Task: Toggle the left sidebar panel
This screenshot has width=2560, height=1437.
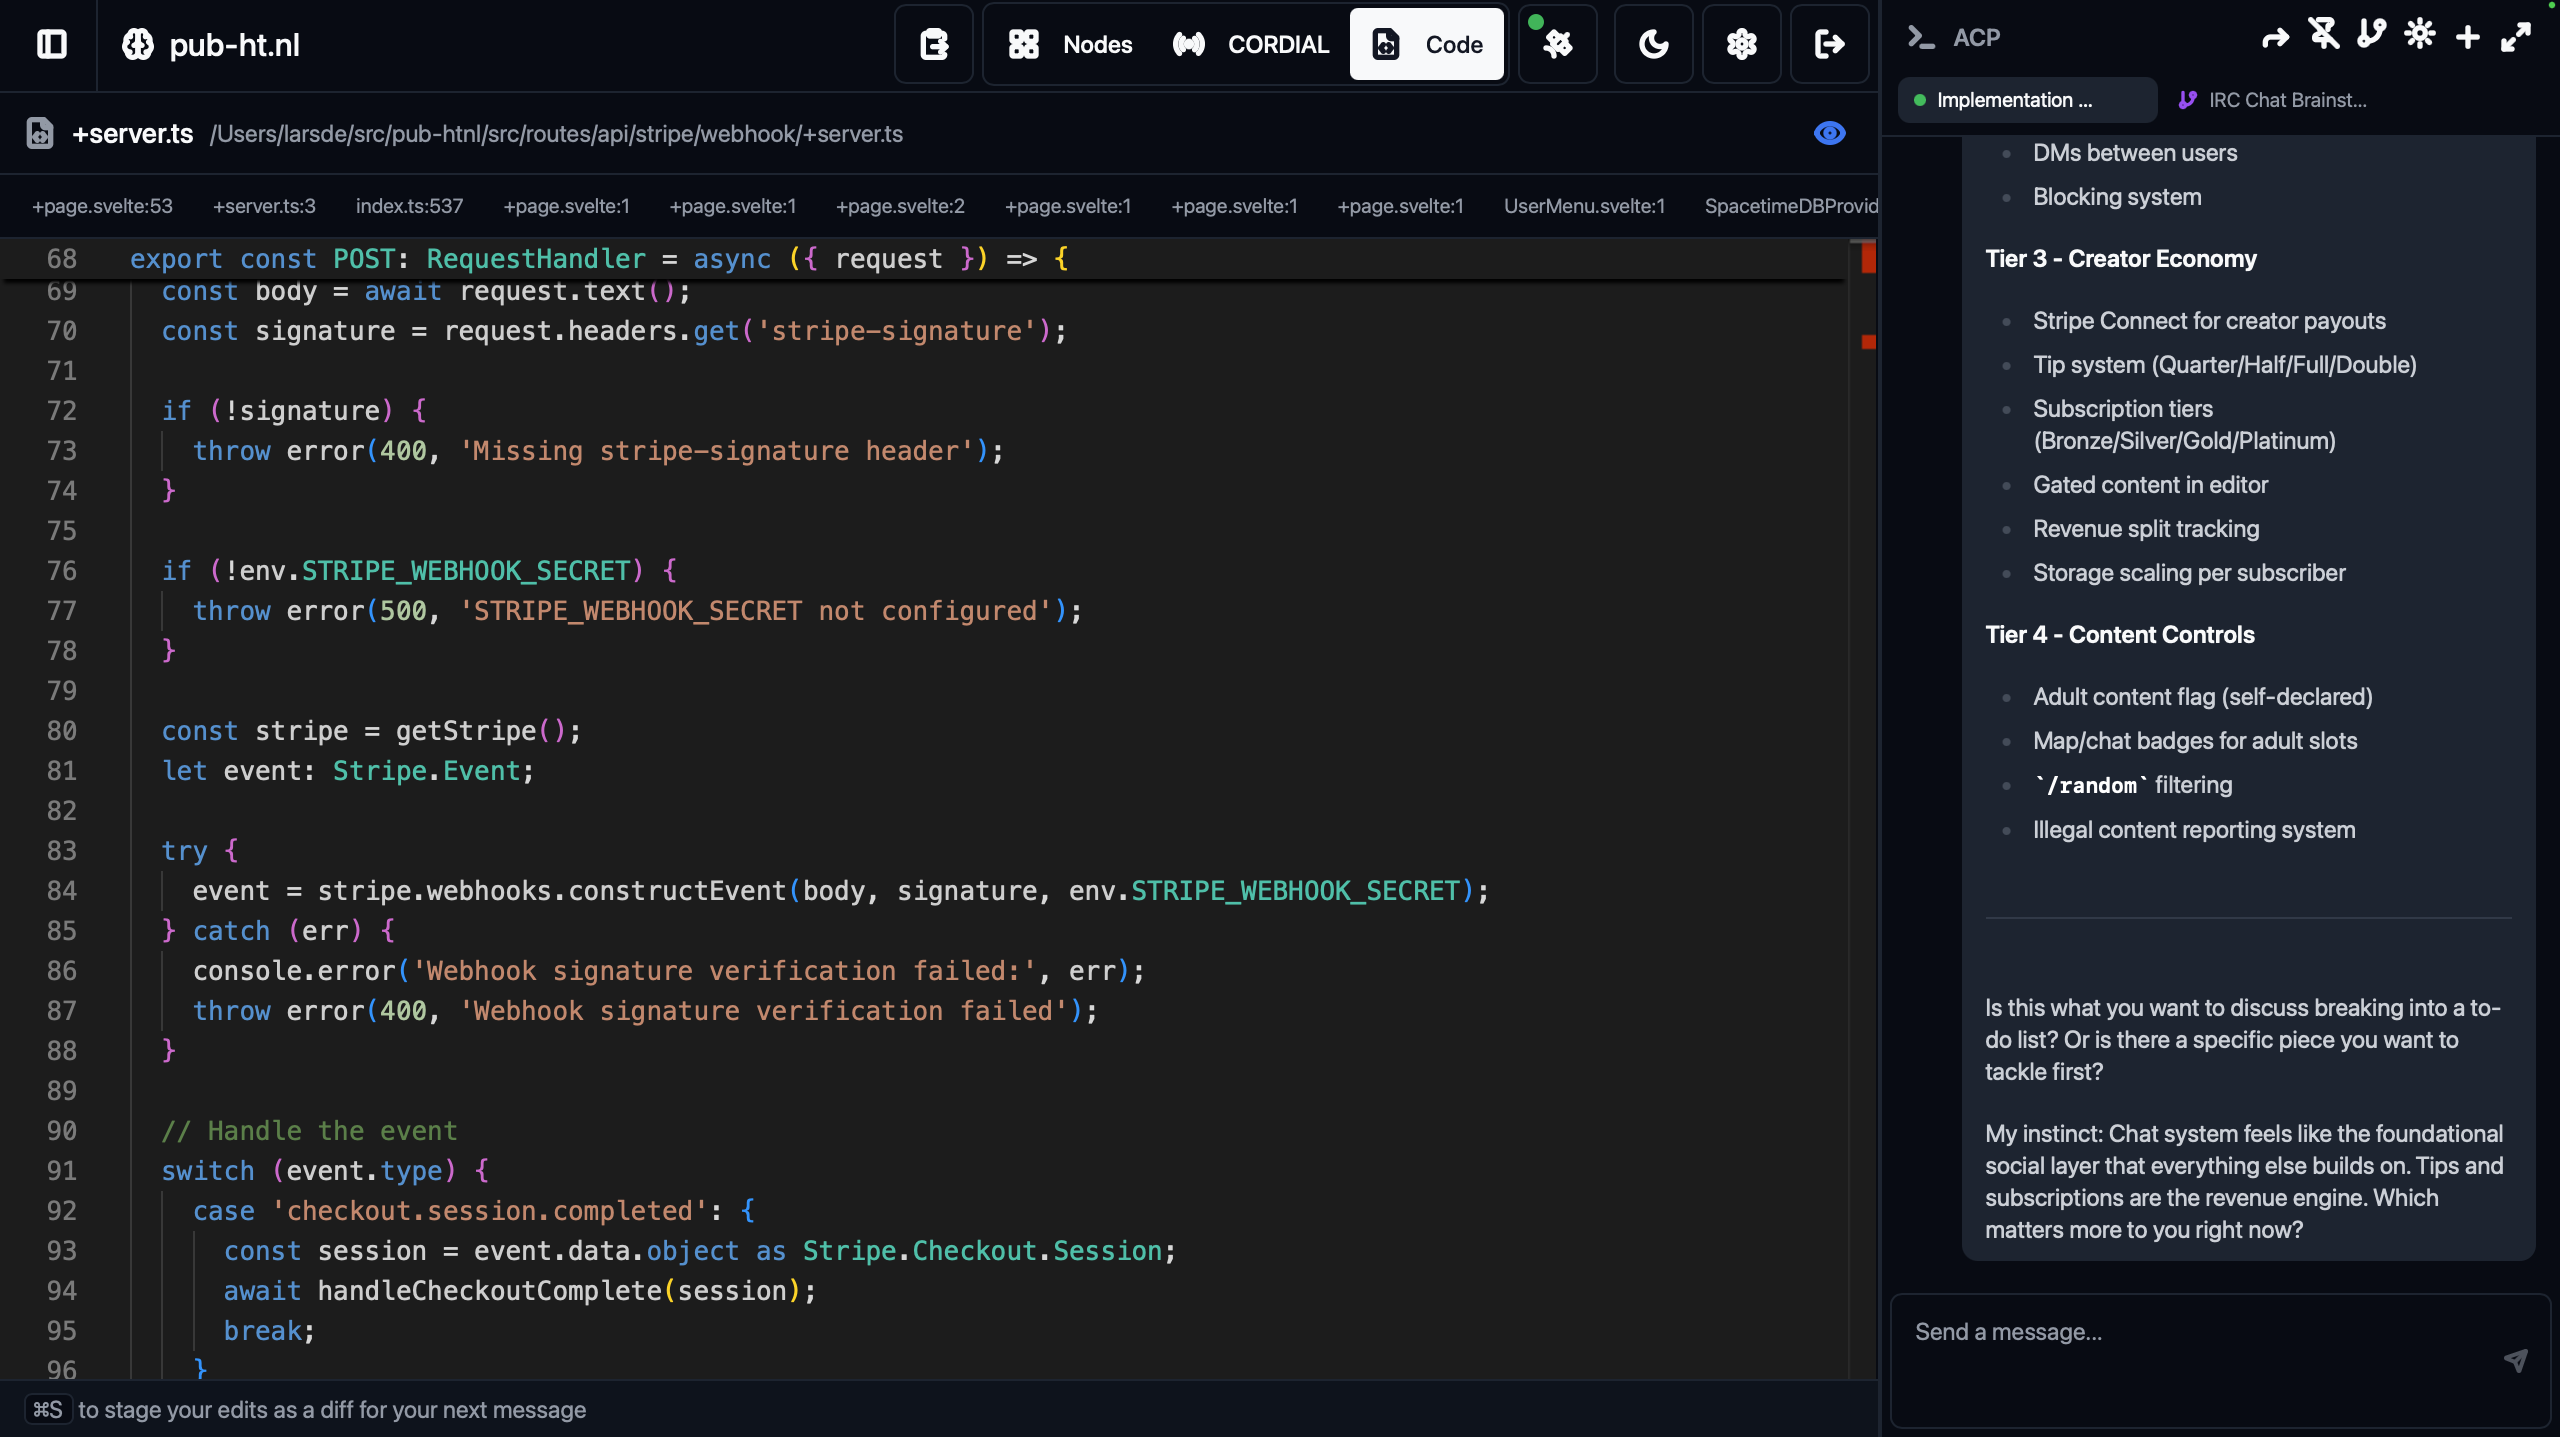Action: coord(52,44)
